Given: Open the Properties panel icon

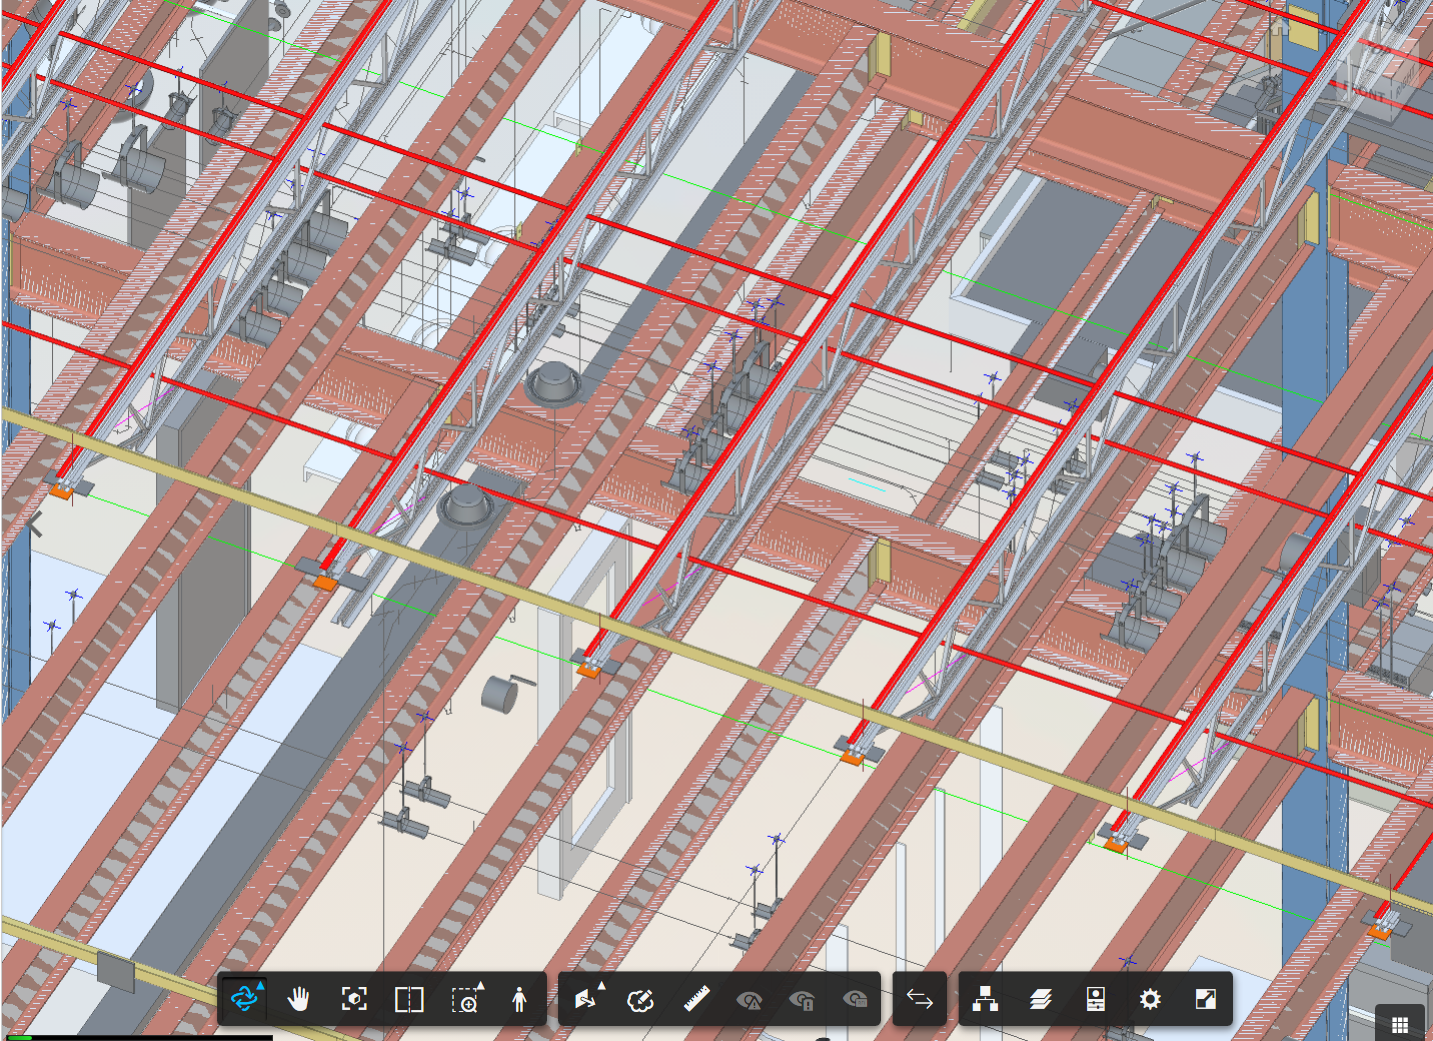Looking at the screenshot, I should tap(1095, 999).
